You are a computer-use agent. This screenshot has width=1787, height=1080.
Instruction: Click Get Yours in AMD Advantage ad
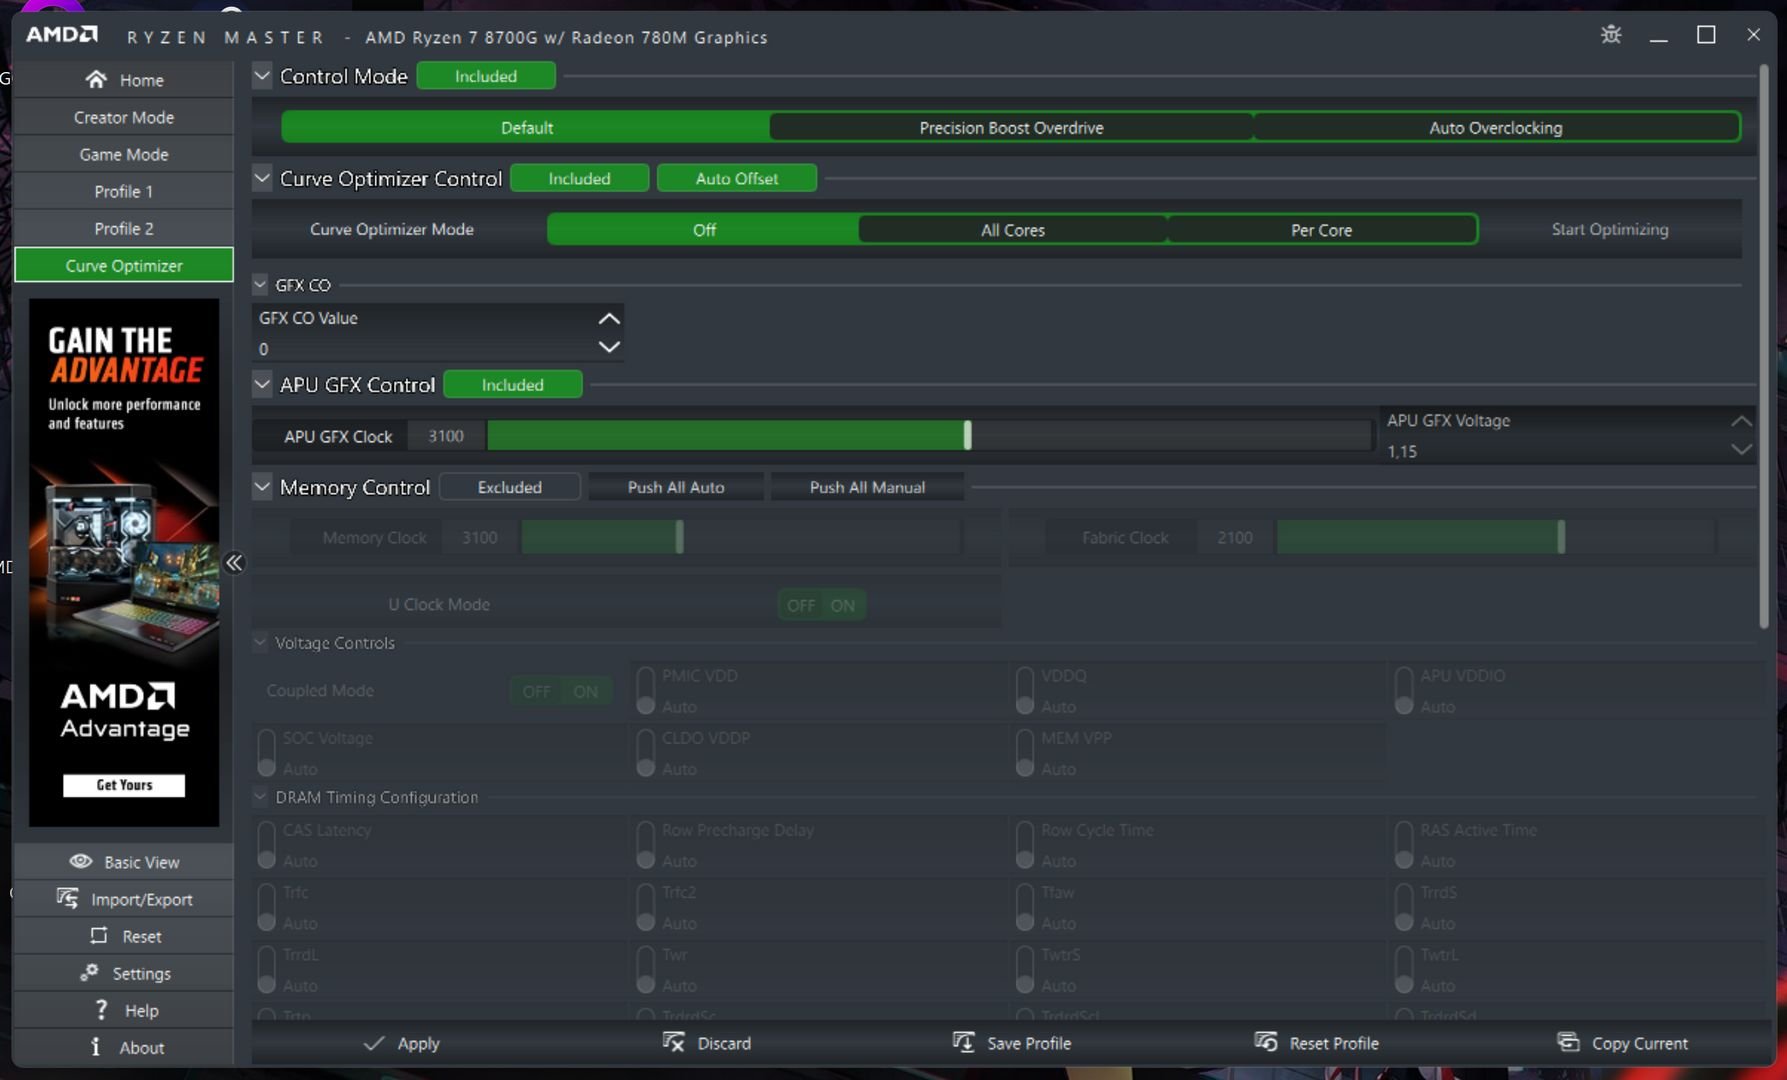124,785
